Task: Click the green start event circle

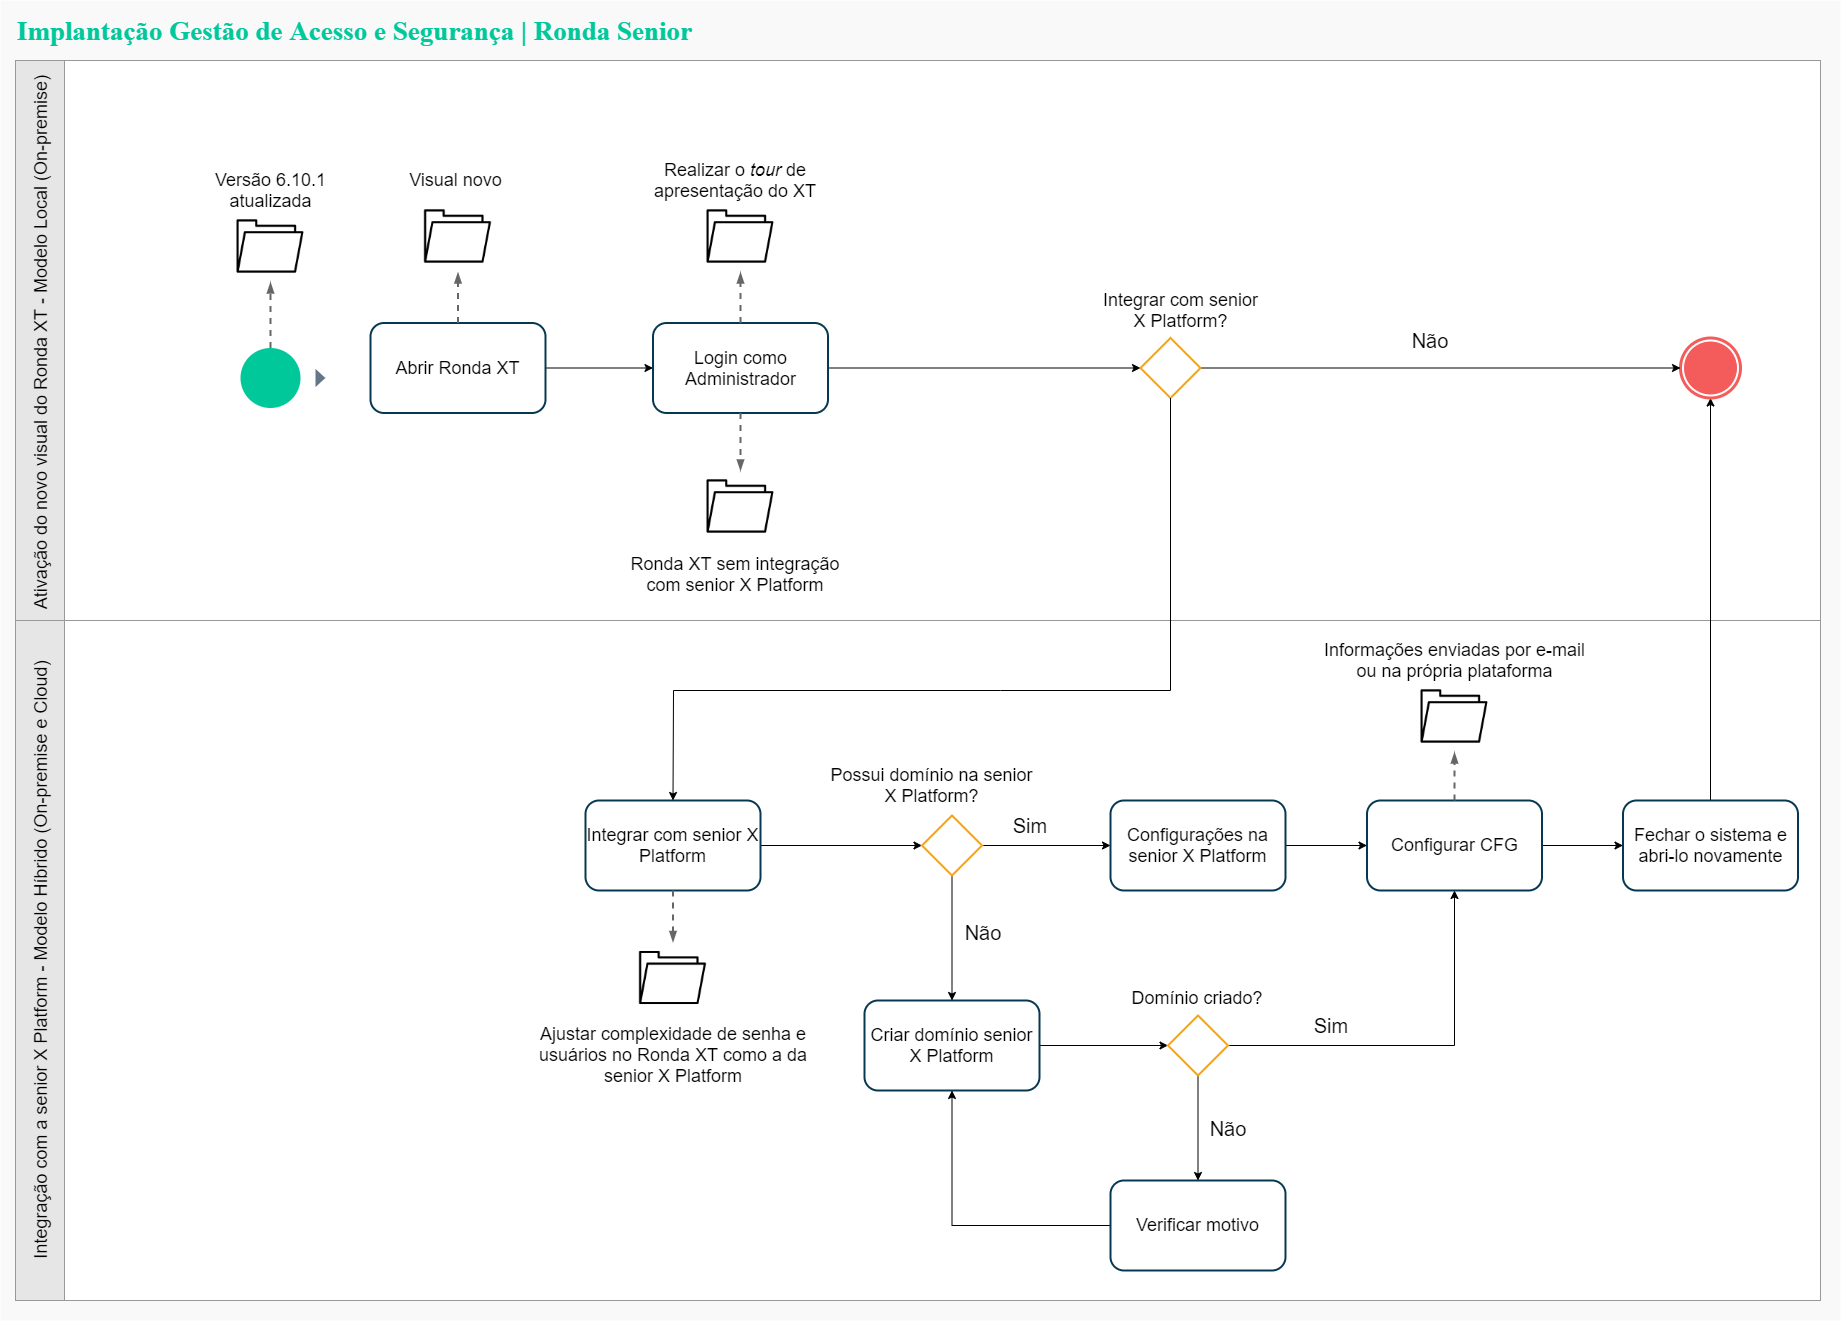Action: 270,378
